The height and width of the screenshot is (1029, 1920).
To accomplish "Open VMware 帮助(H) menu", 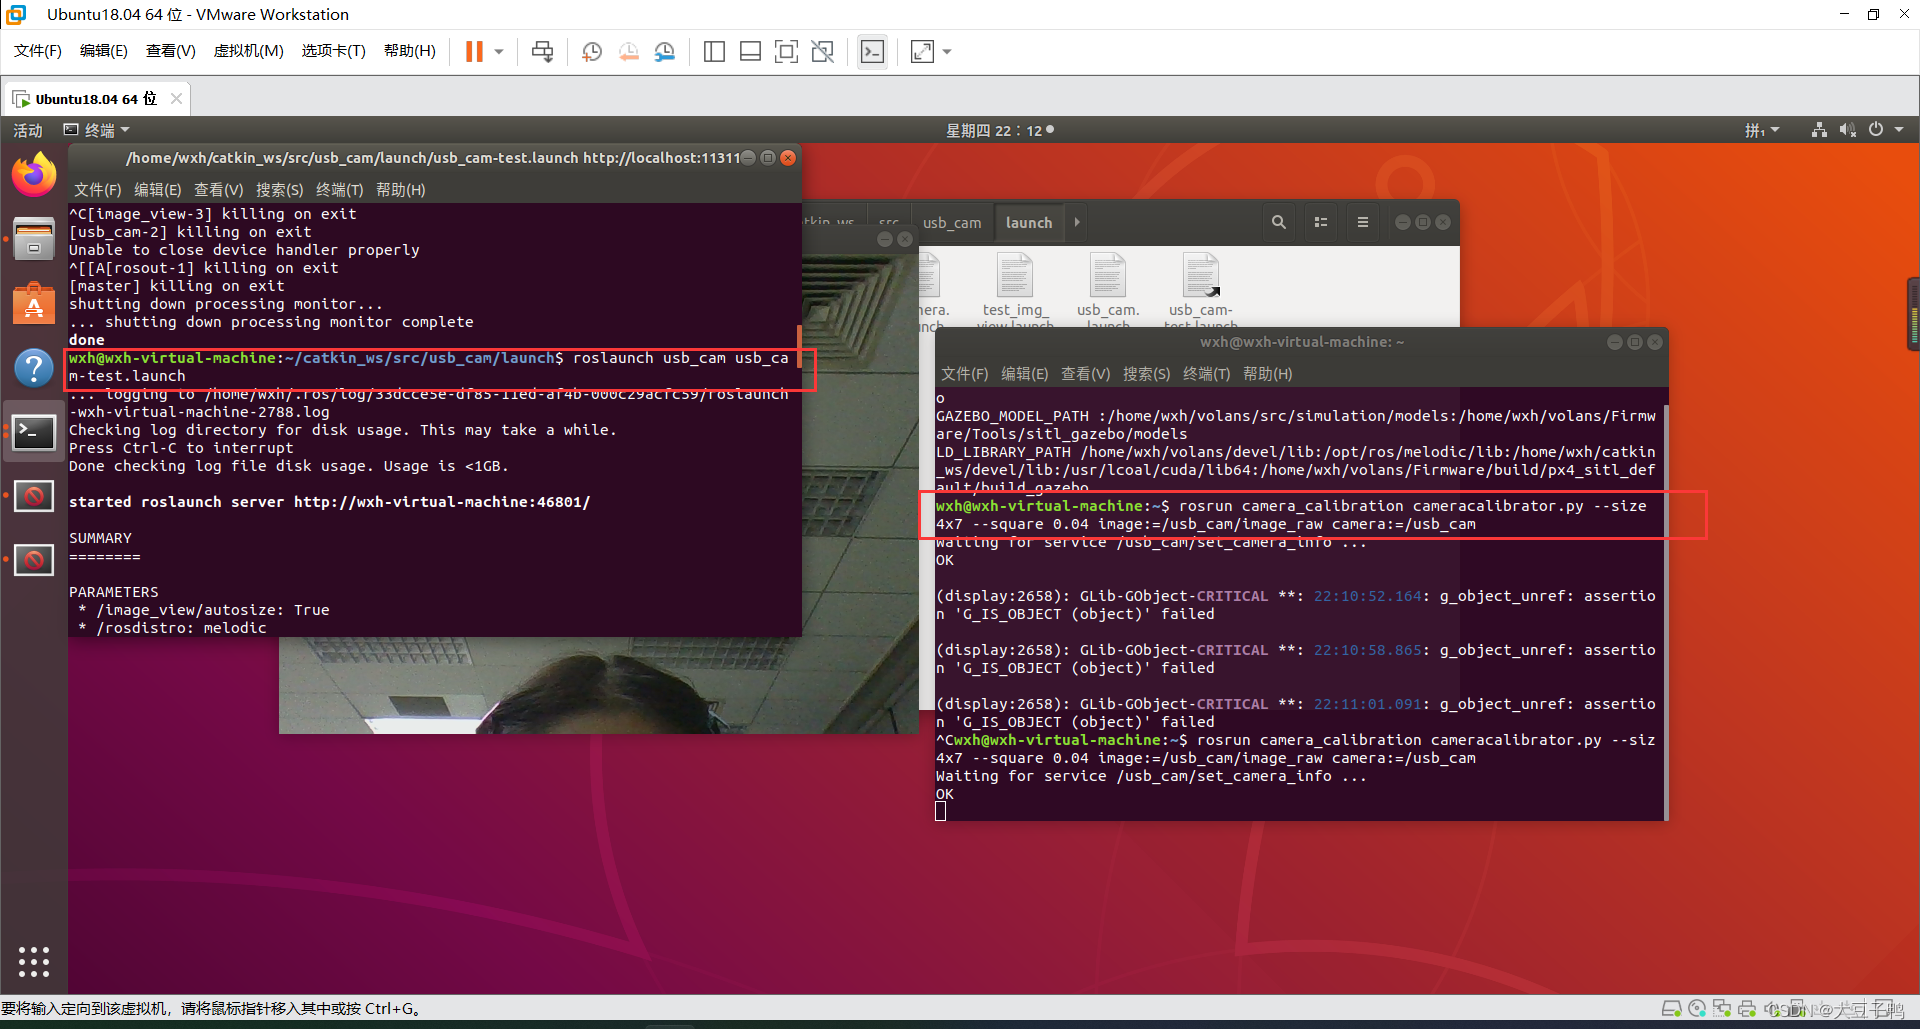I will coord(410,51).
